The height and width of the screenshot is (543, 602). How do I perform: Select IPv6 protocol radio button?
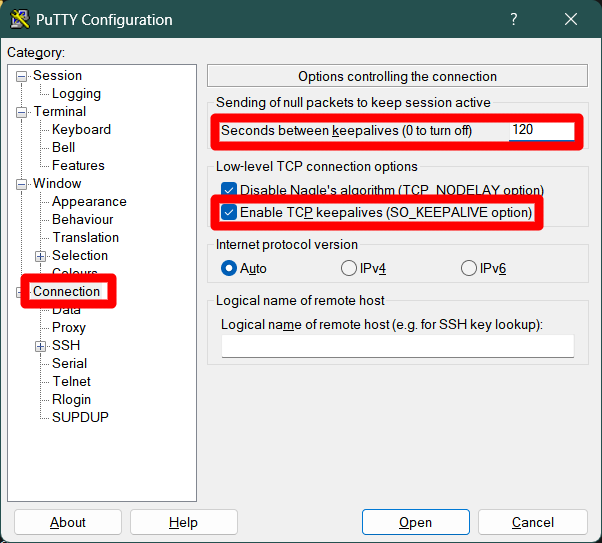coord(468,268)
